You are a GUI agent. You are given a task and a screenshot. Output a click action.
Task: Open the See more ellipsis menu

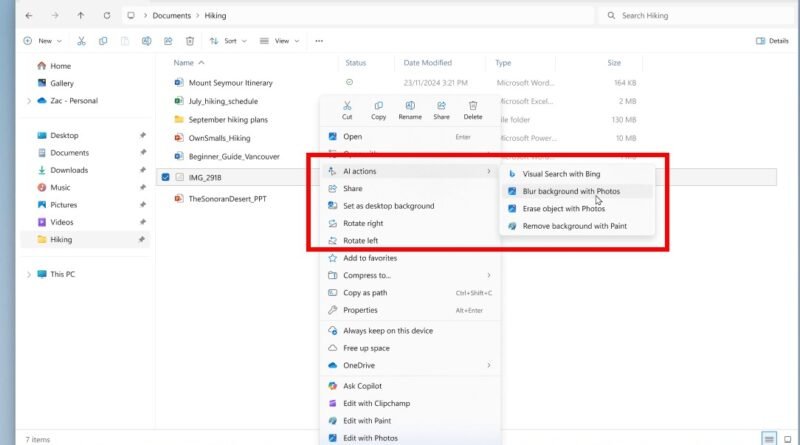pos(319,41)
